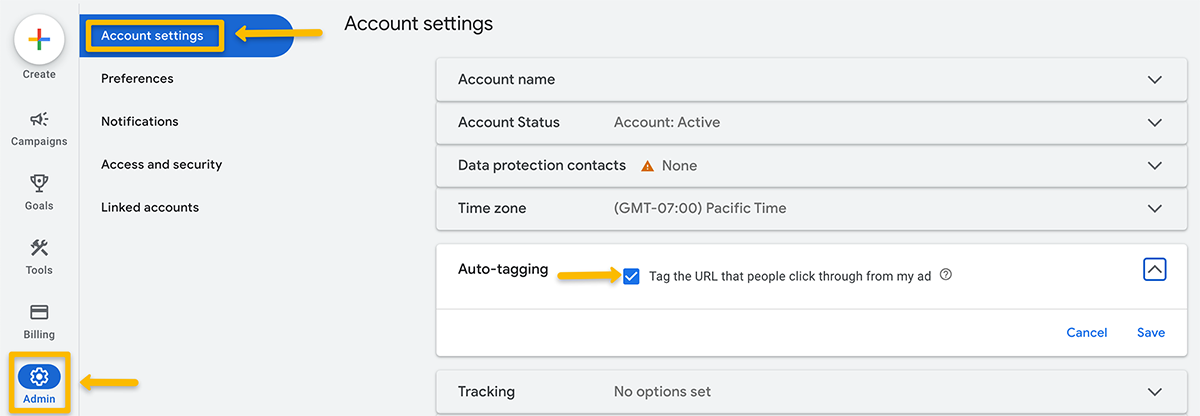Screen dimensions: 1200x416
Task: Open Billing via the credit card icon
Action: coord(39,313)
